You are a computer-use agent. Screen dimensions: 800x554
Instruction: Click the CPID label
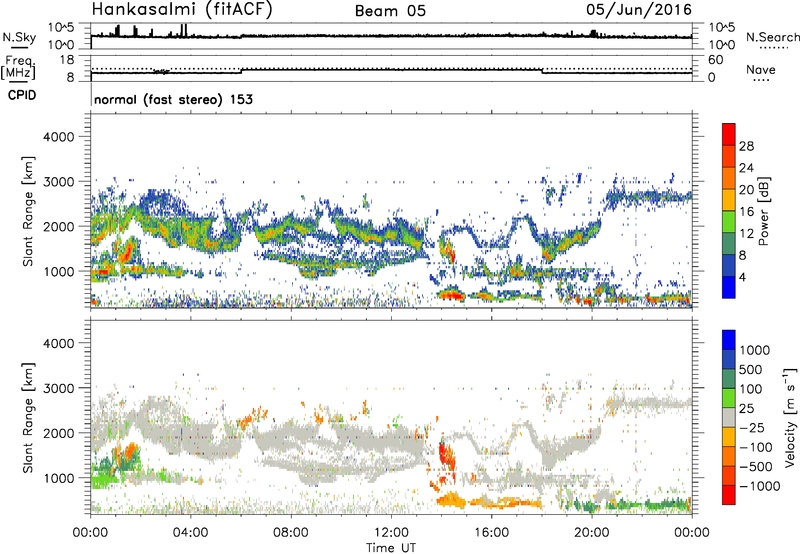(22, 95)
